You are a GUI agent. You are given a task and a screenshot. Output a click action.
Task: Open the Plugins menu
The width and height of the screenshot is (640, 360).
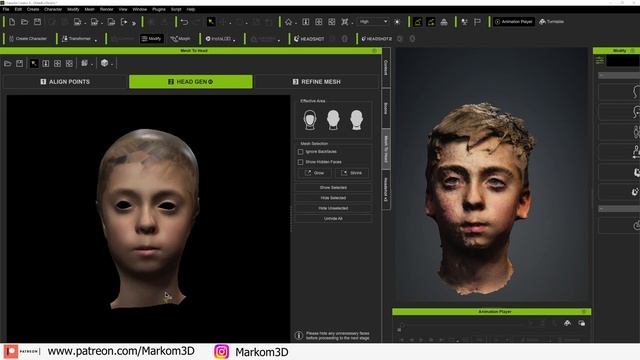pos(159,9)
